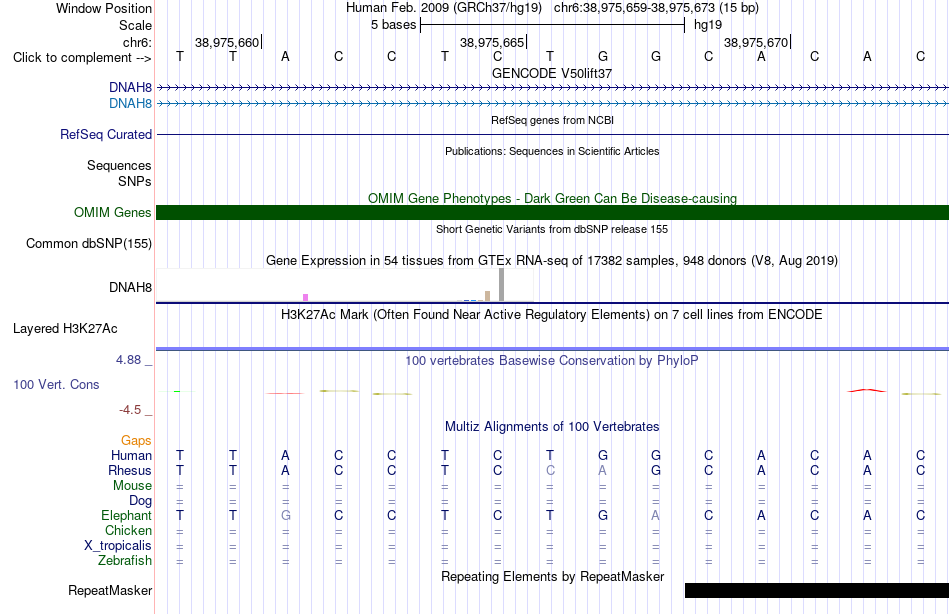Open Common dbSNP(155) track label
This screenshot has height=614, width=950.
pos(89,244)
